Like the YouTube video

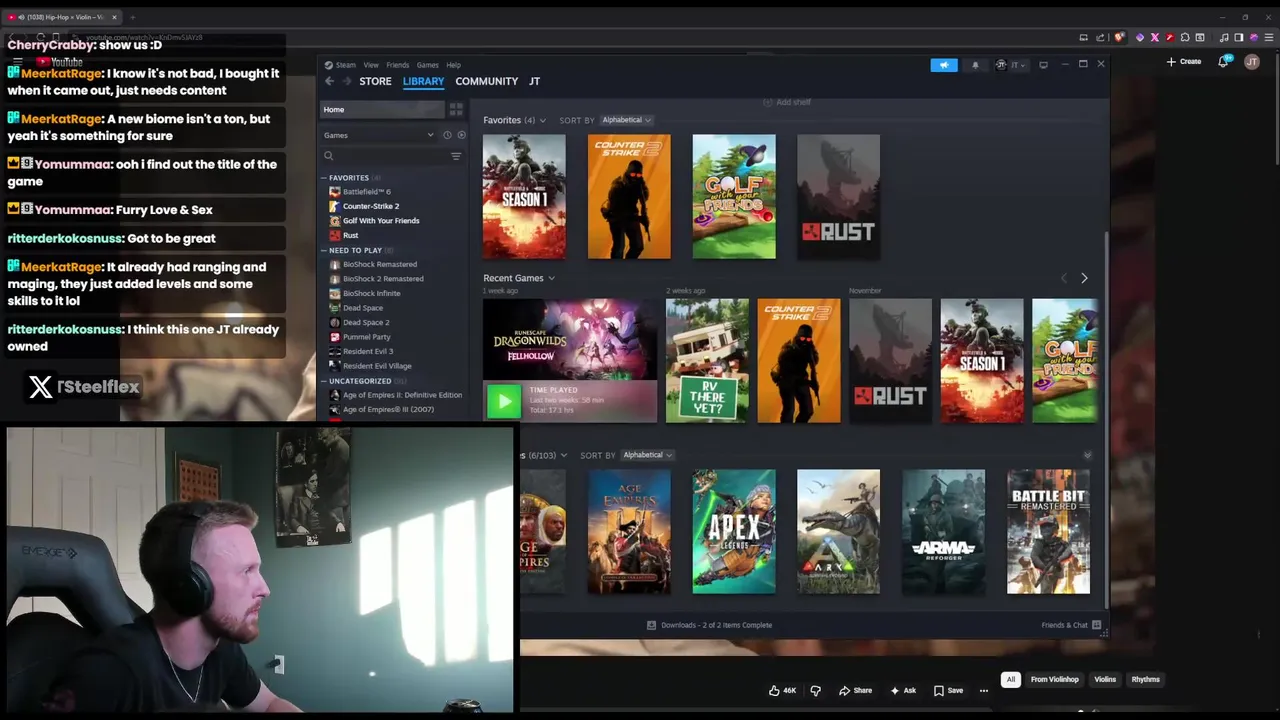pyautogui.click(x=781, y=690)
